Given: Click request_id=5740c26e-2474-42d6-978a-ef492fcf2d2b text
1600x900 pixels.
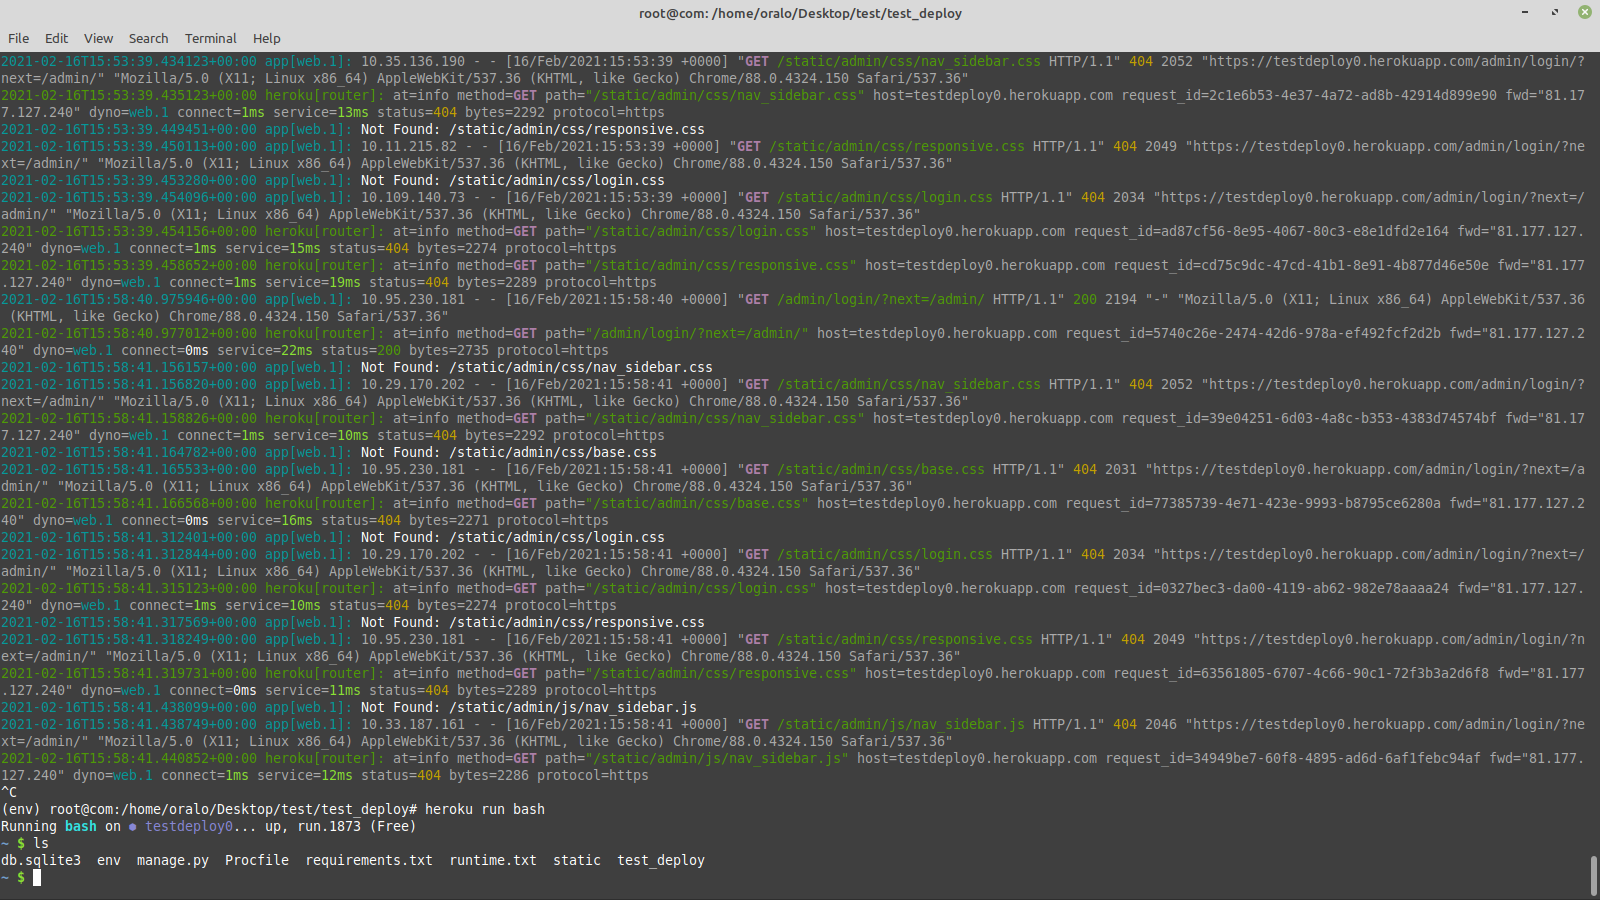Looking at the screenshot, I should click(x=1253, y=333).
